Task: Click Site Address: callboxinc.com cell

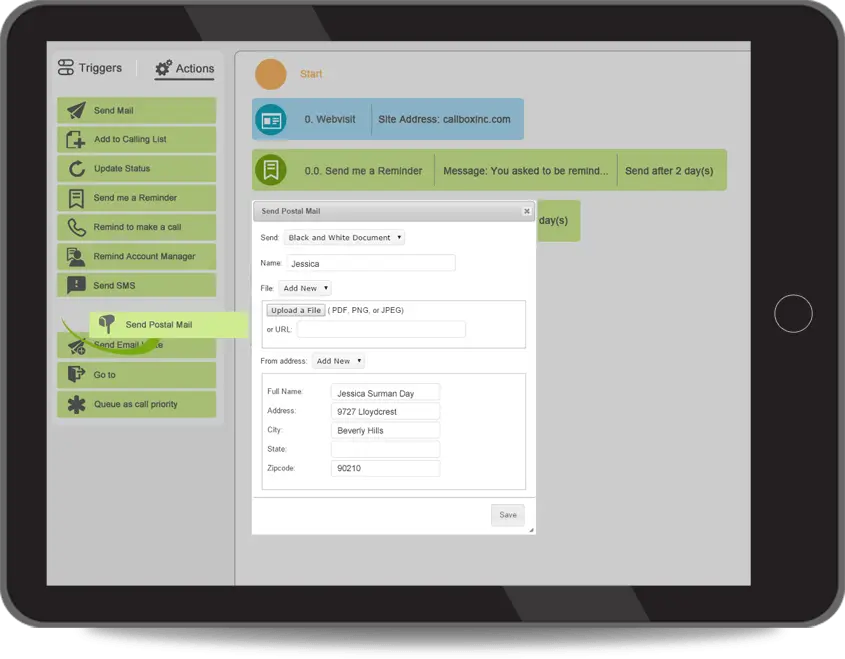Action: [x=444, y=120]
